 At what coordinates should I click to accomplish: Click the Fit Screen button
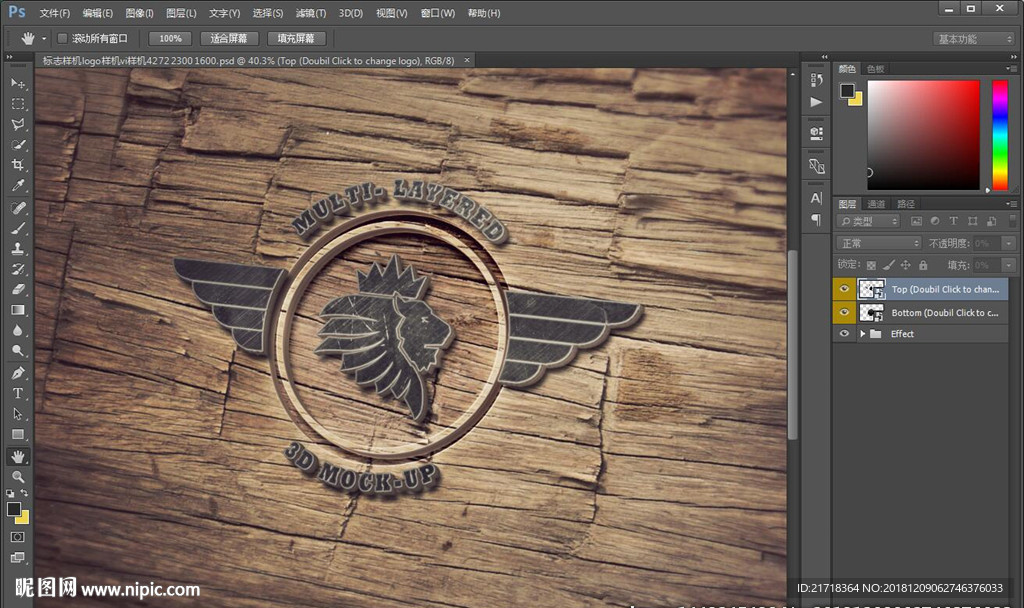pos(229,39)
